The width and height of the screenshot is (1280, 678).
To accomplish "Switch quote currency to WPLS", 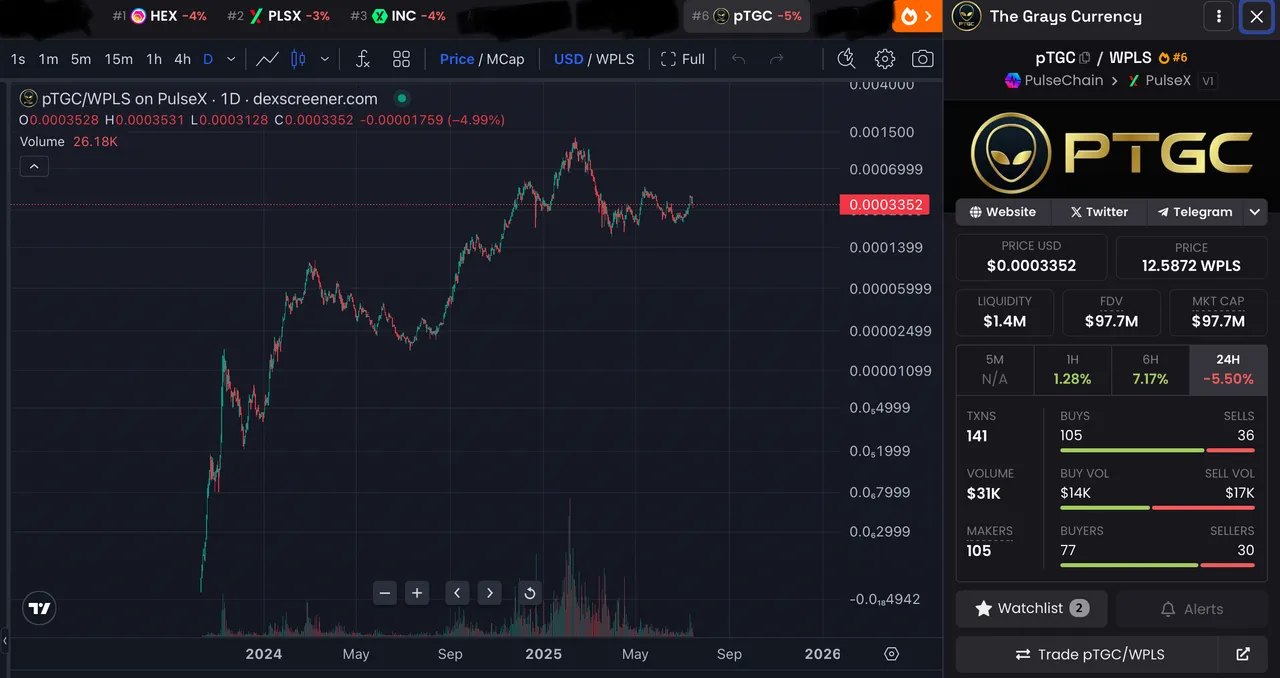I will click(615, 59).
